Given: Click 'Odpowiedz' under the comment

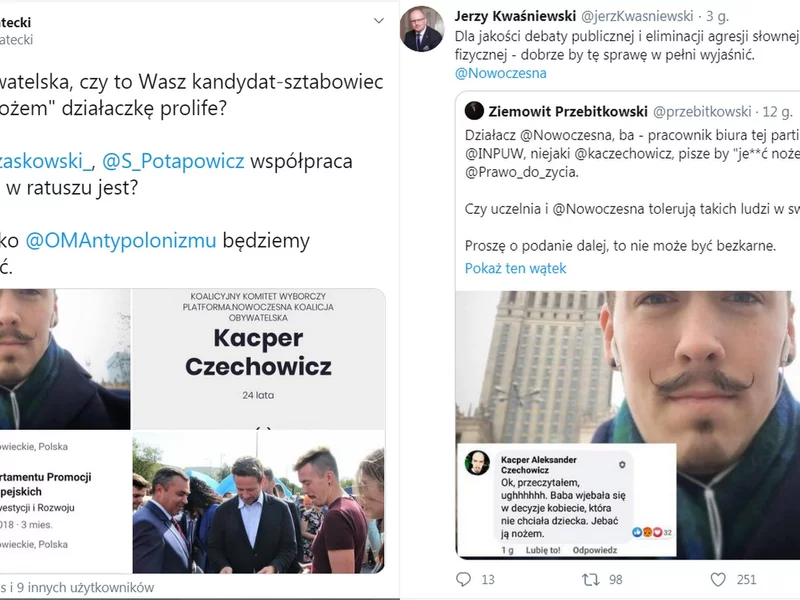Looking at the screenshot, I should (595, 550).
